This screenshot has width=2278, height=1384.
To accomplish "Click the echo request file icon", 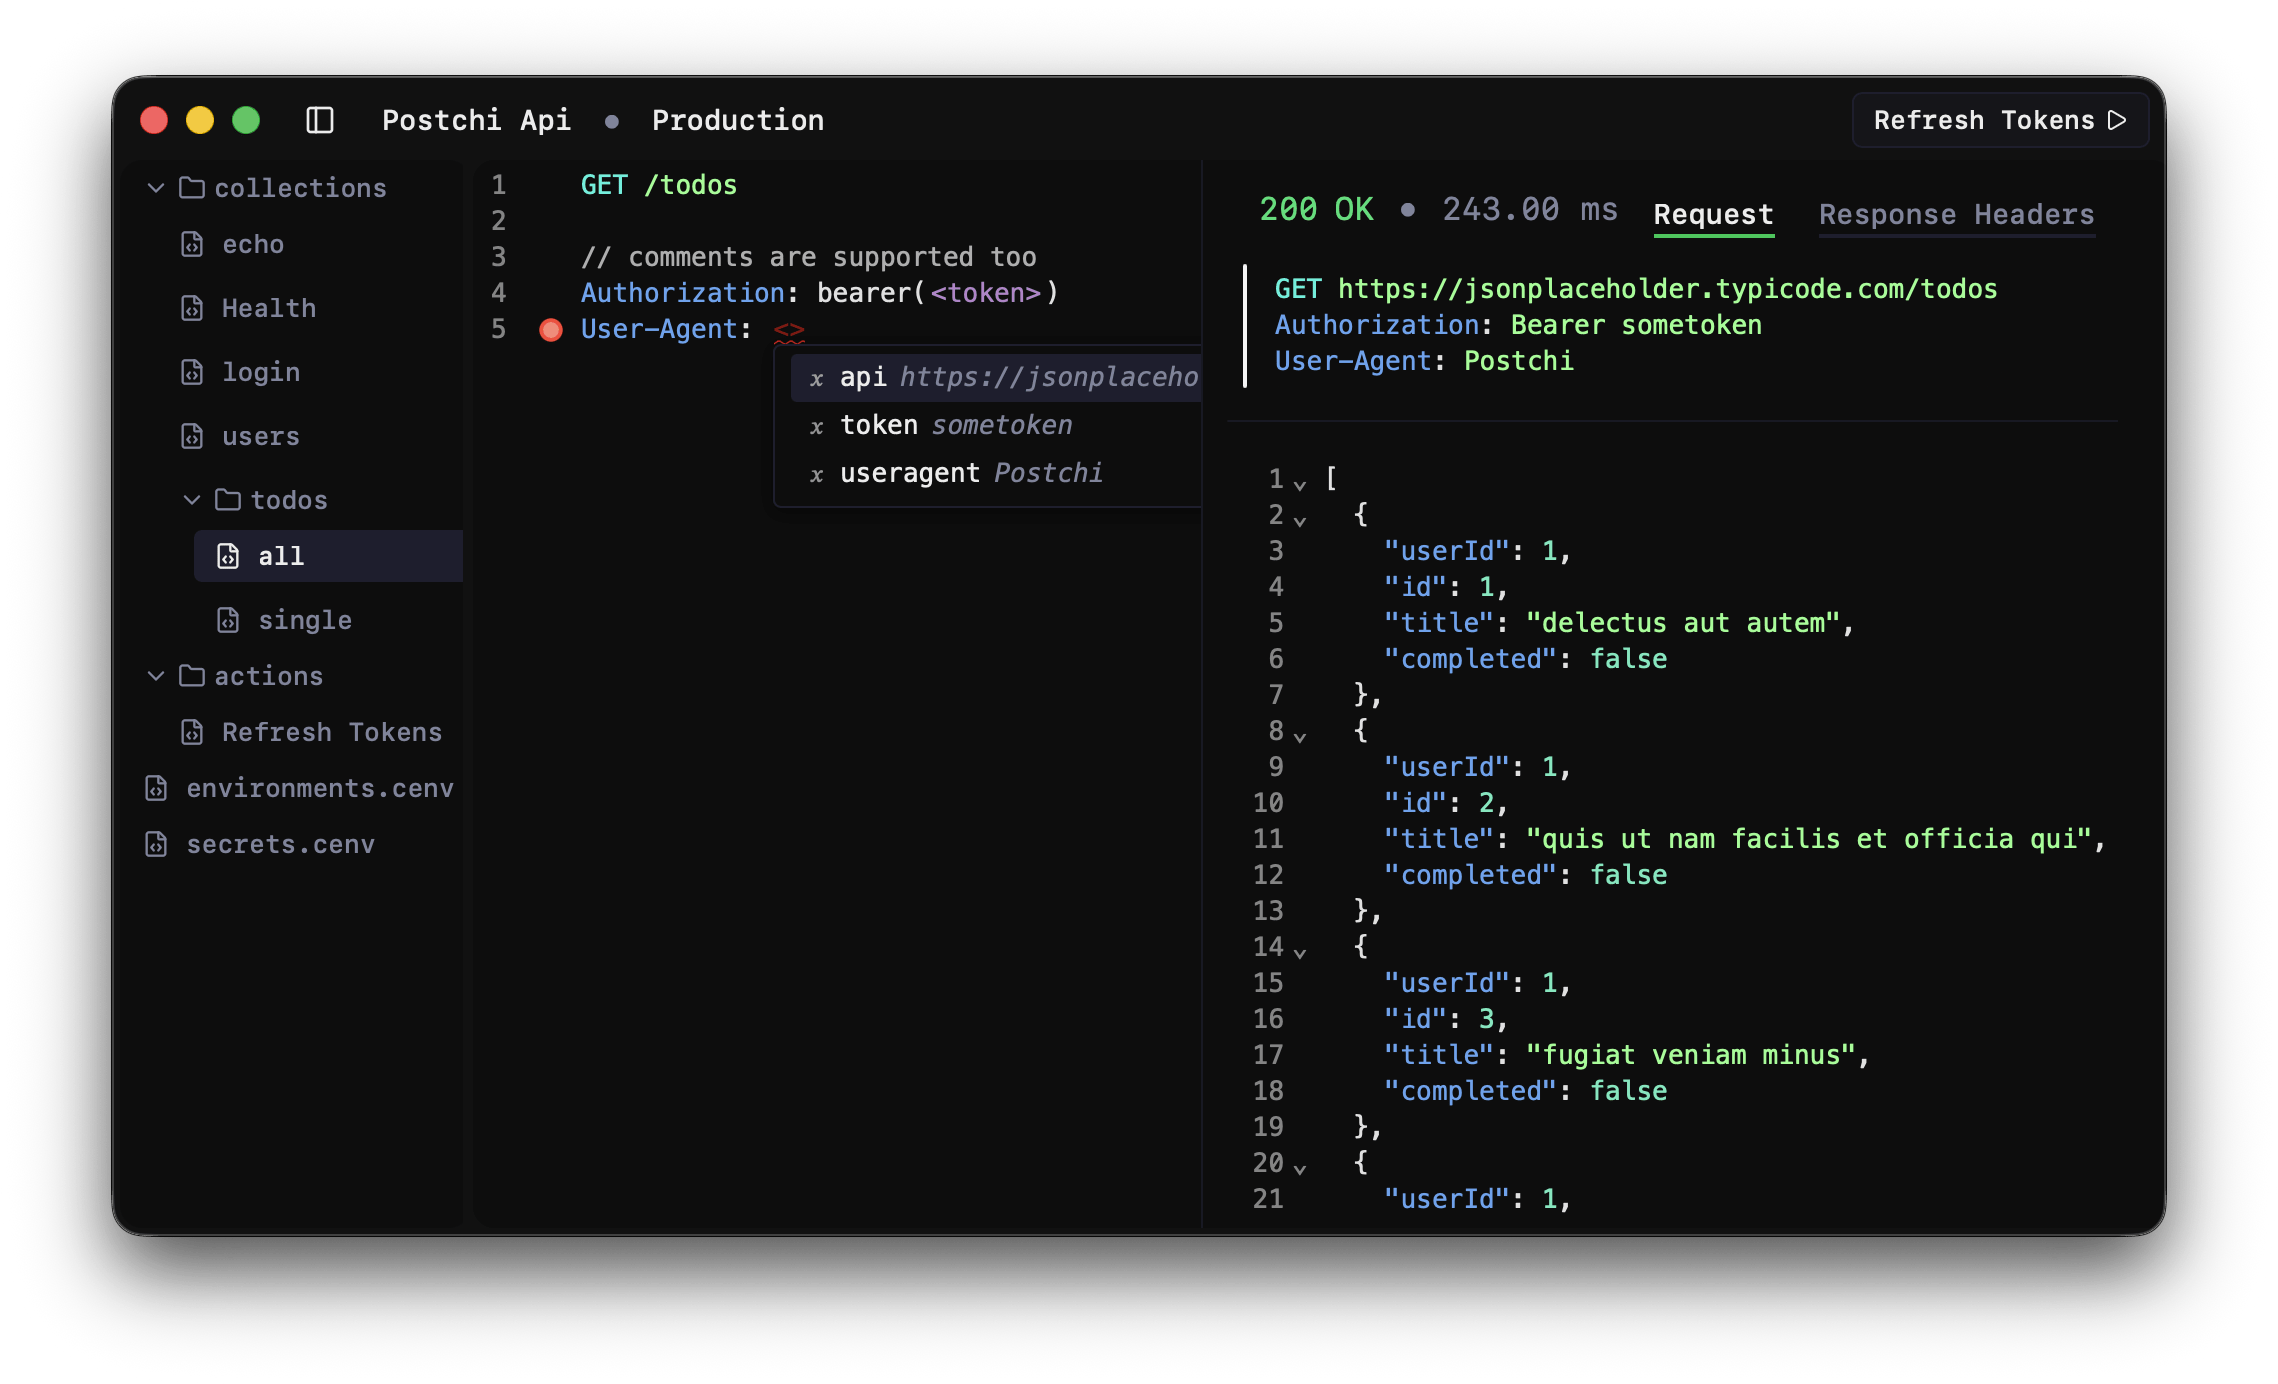I will click(x=192, y=244).
